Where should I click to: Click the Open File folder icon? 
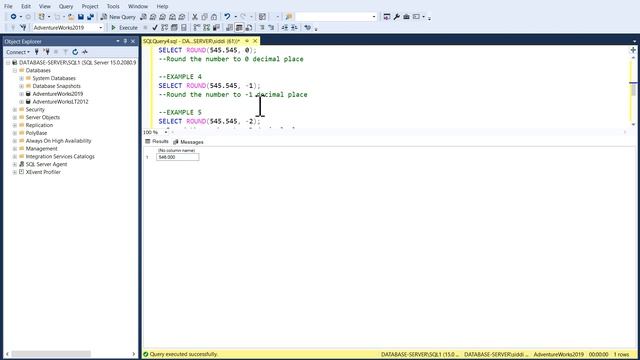(71, 17)
